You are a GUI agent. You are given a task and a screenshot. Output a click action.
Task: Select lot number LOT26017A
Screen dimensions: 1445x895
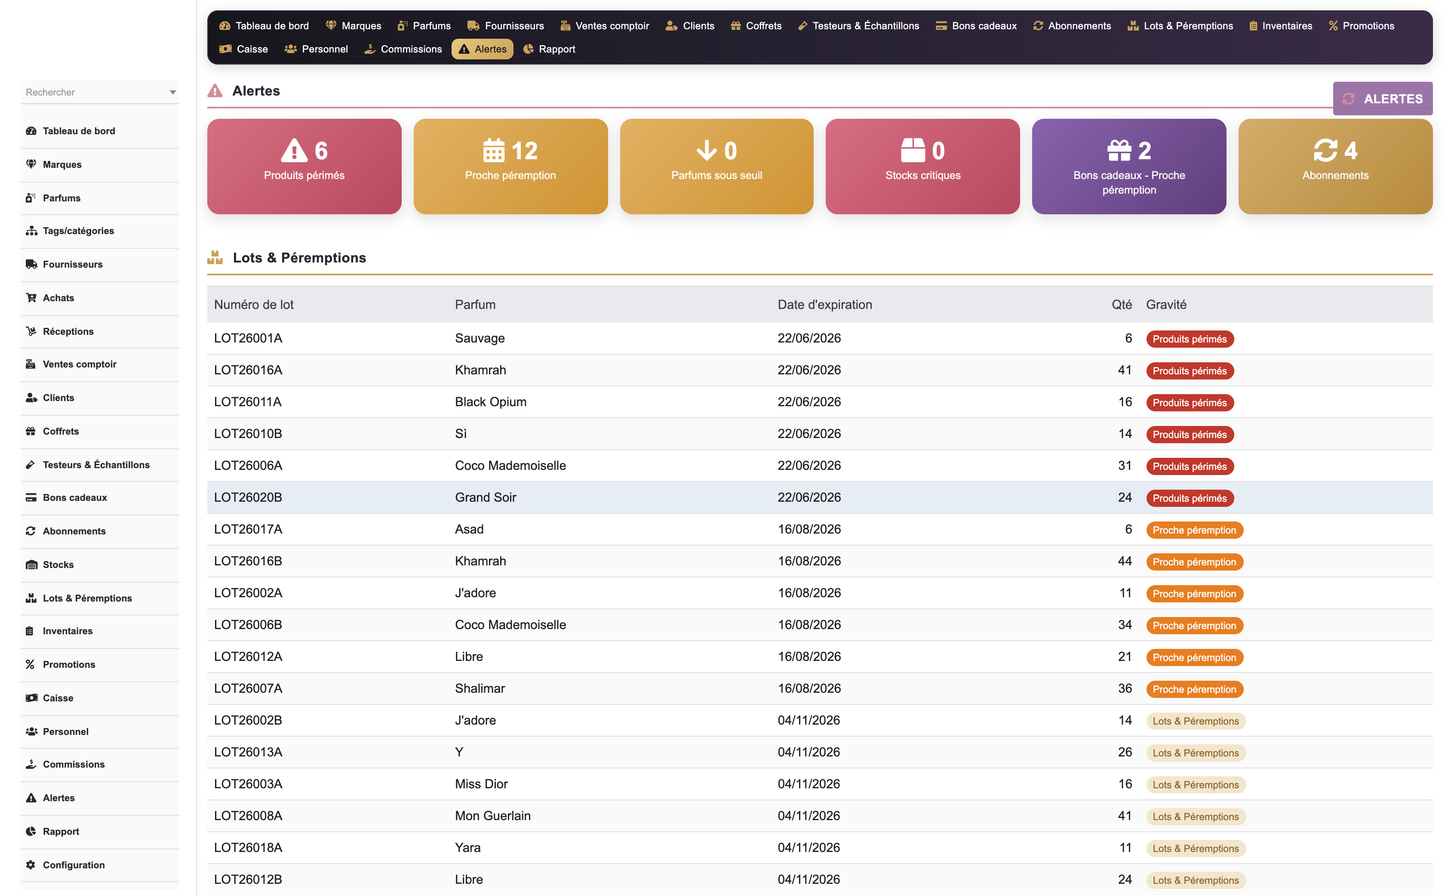click(x=248, y=530)
